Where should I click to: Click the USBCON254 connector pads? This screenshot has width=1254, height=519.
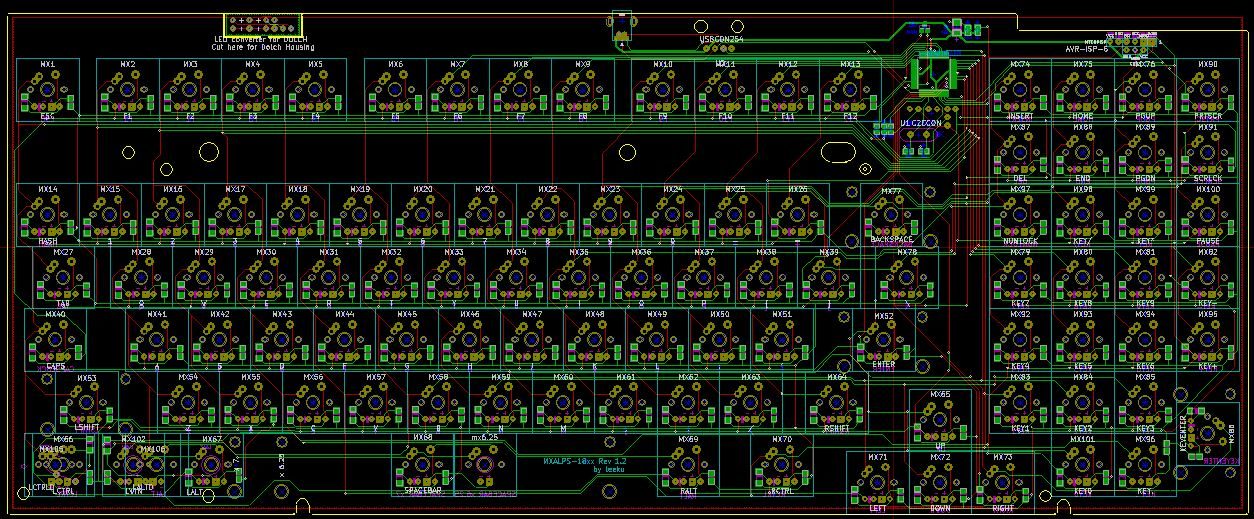(x=720, y=48)
